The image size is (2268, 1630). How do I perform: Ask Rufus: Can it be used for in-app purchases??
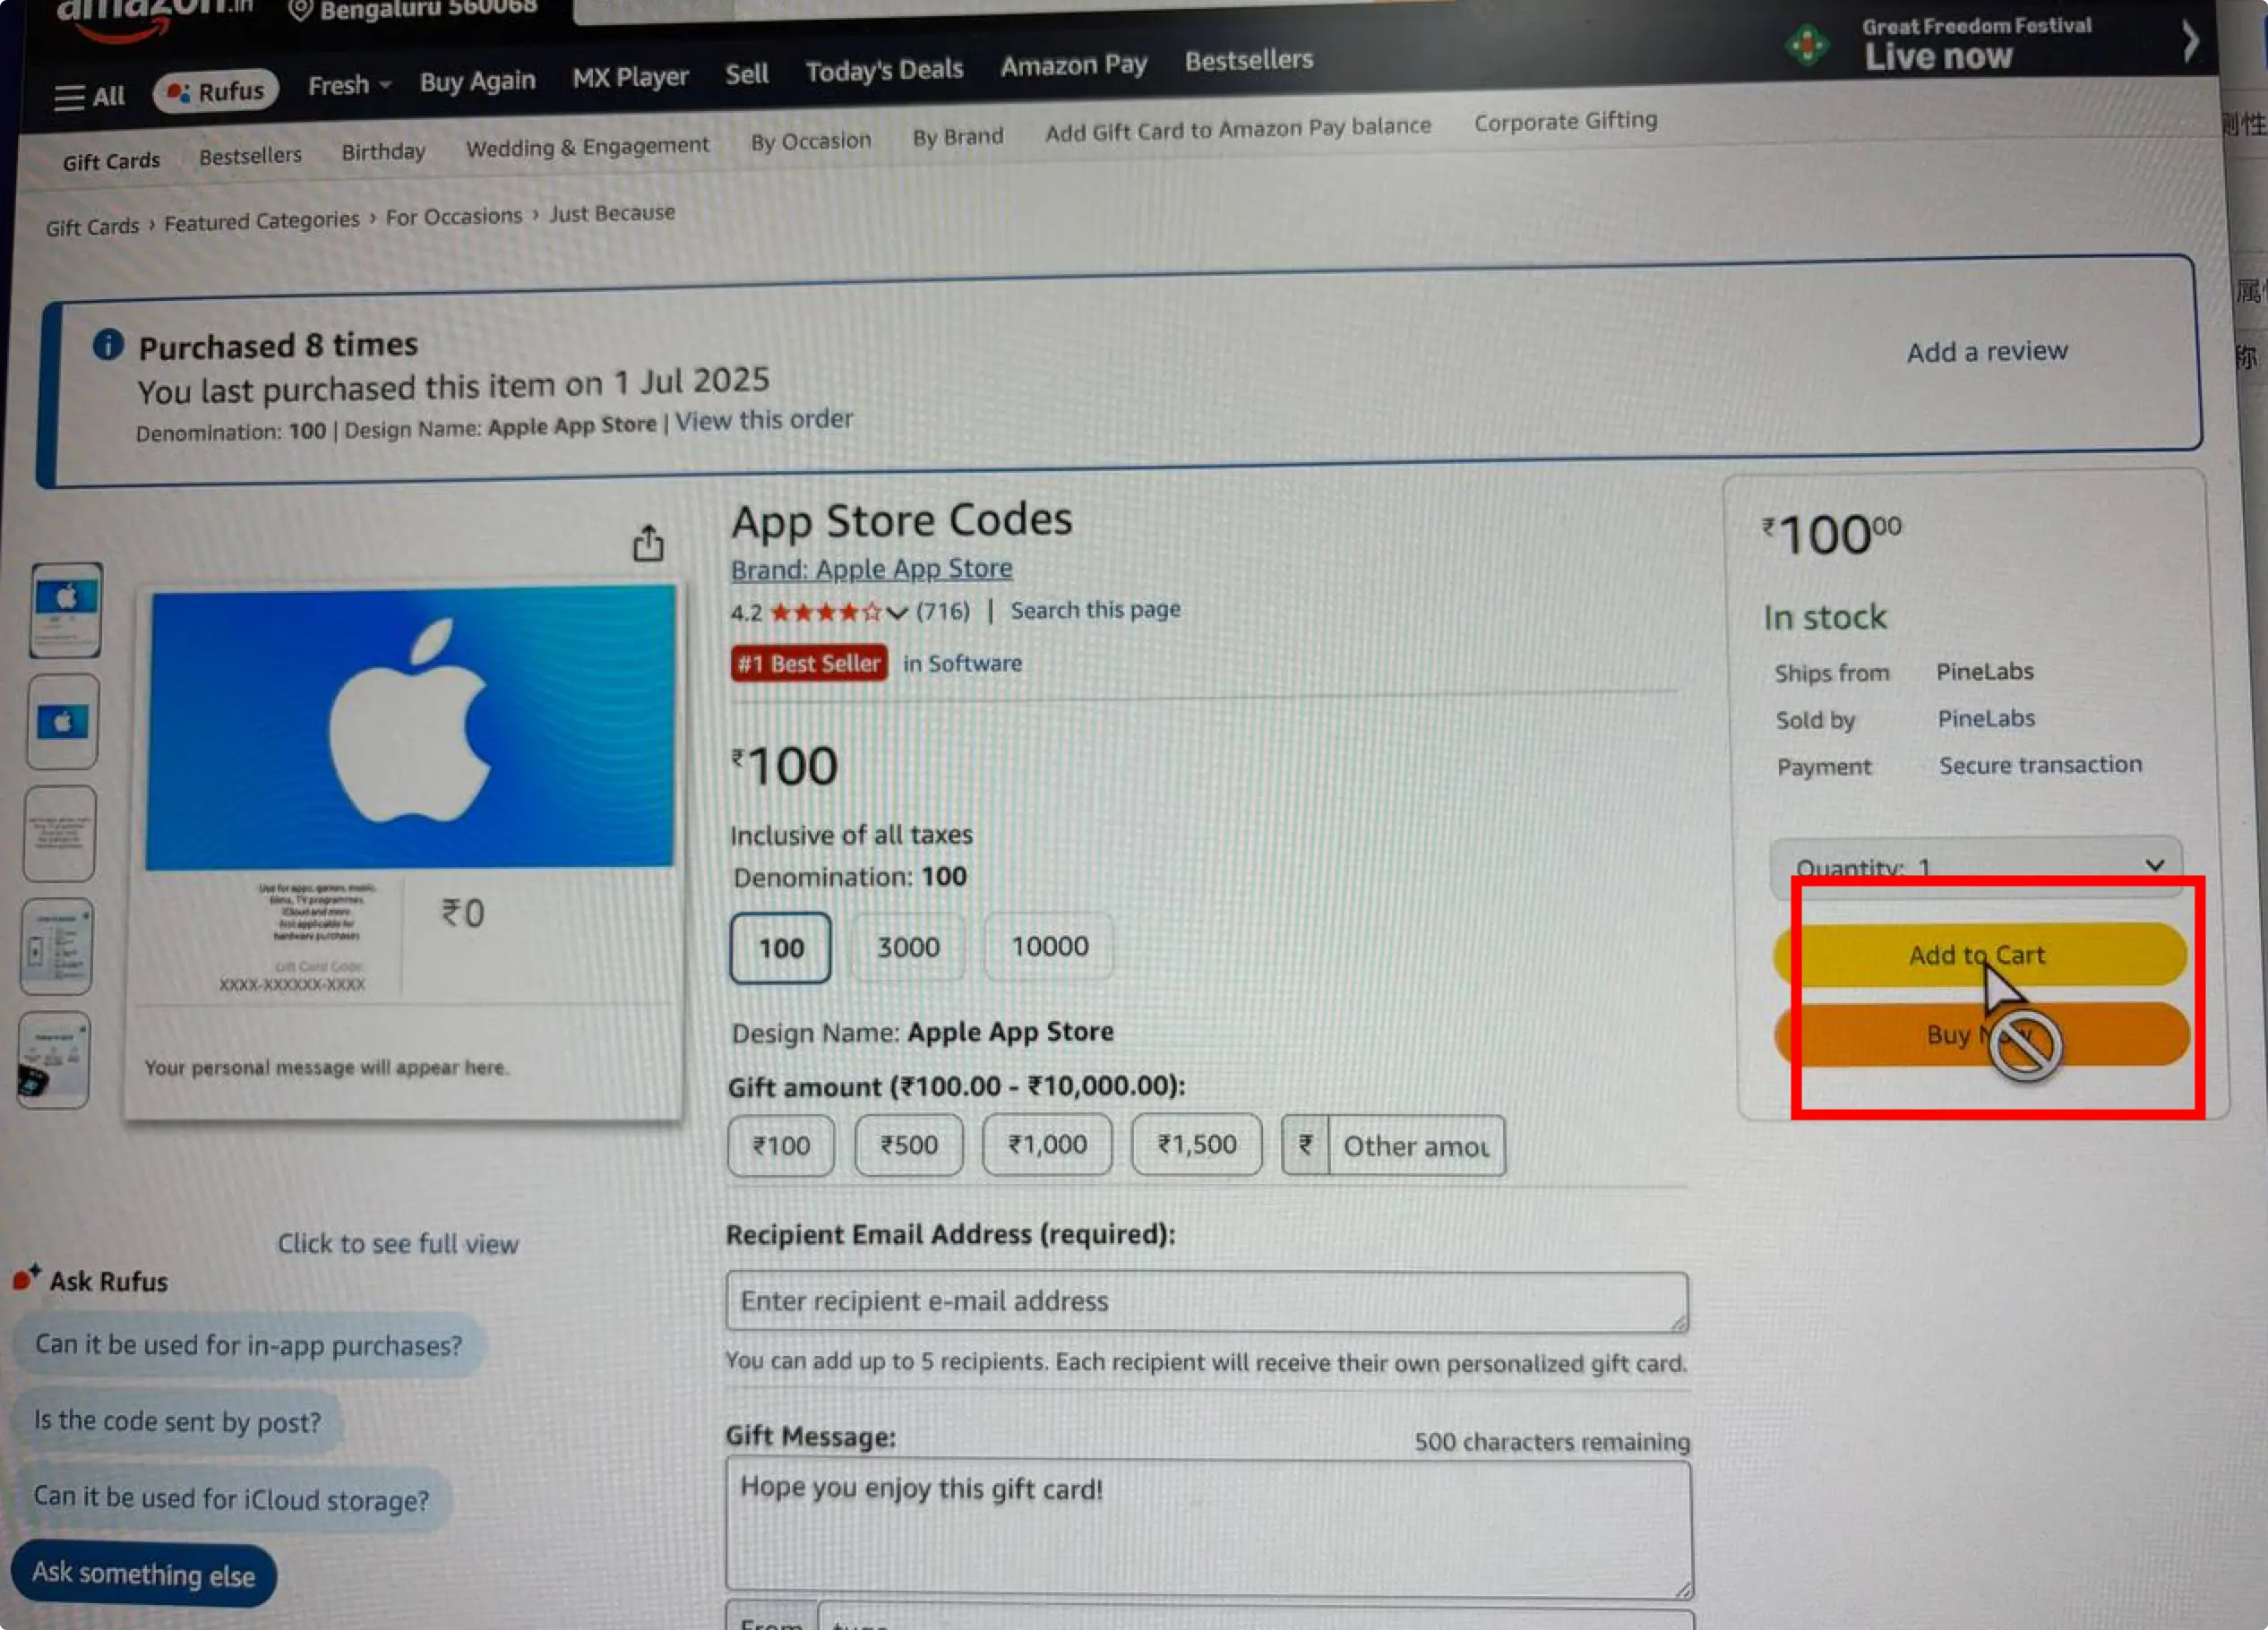tap(249, 1345)
